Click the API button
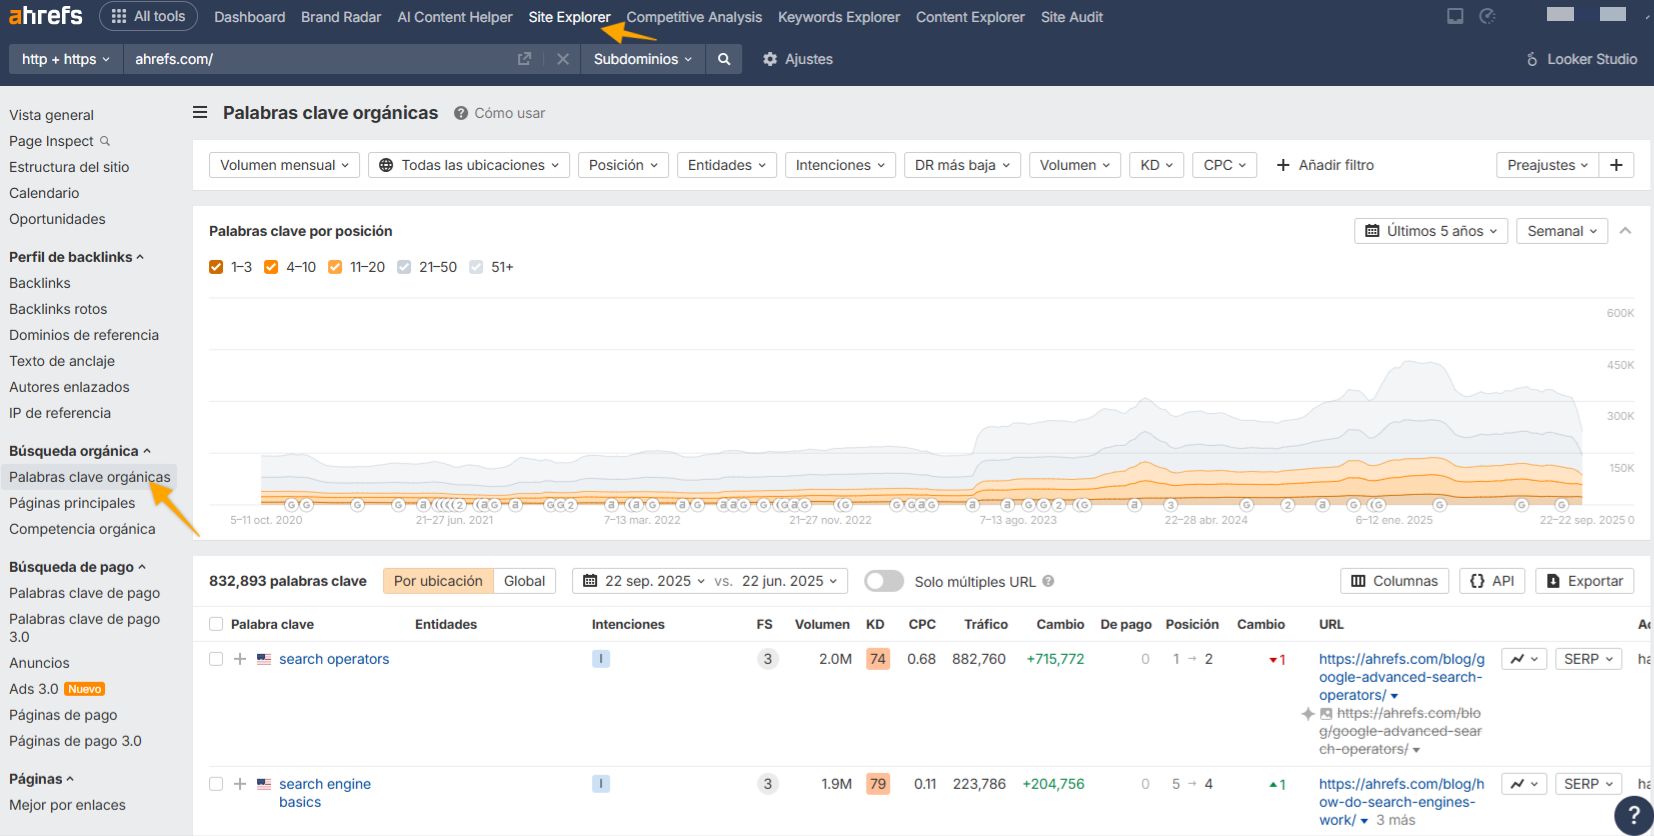This screenshot has height=836, width=1654. pyautogui.click(x=1492, y=581)
